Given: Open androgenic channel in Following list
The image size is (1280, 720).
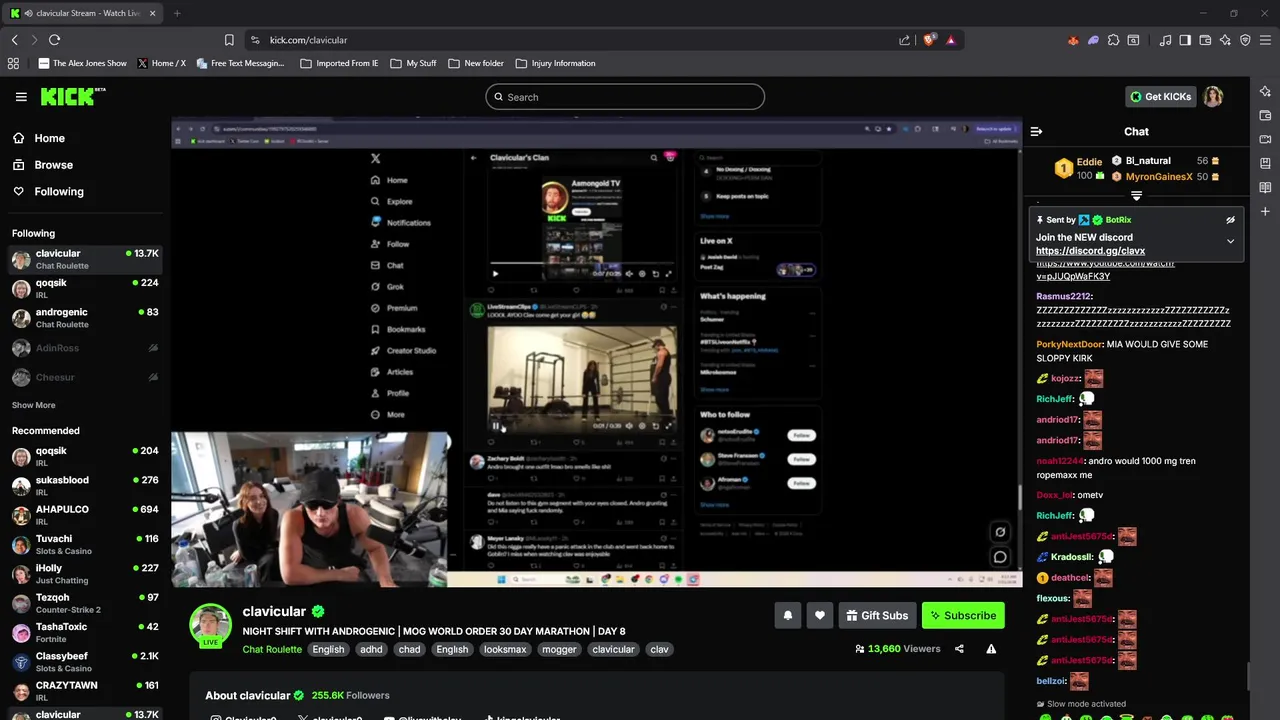Looking at the screenshot, I should click(85, 317).
